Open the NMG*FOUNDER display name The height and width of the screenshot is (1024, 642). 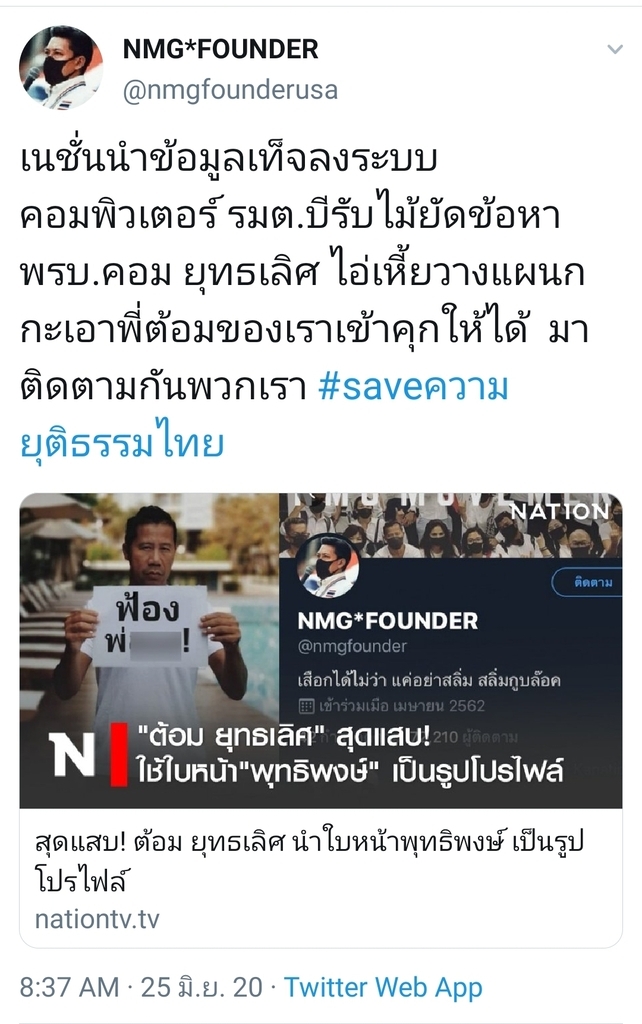(x=220, y=49)
